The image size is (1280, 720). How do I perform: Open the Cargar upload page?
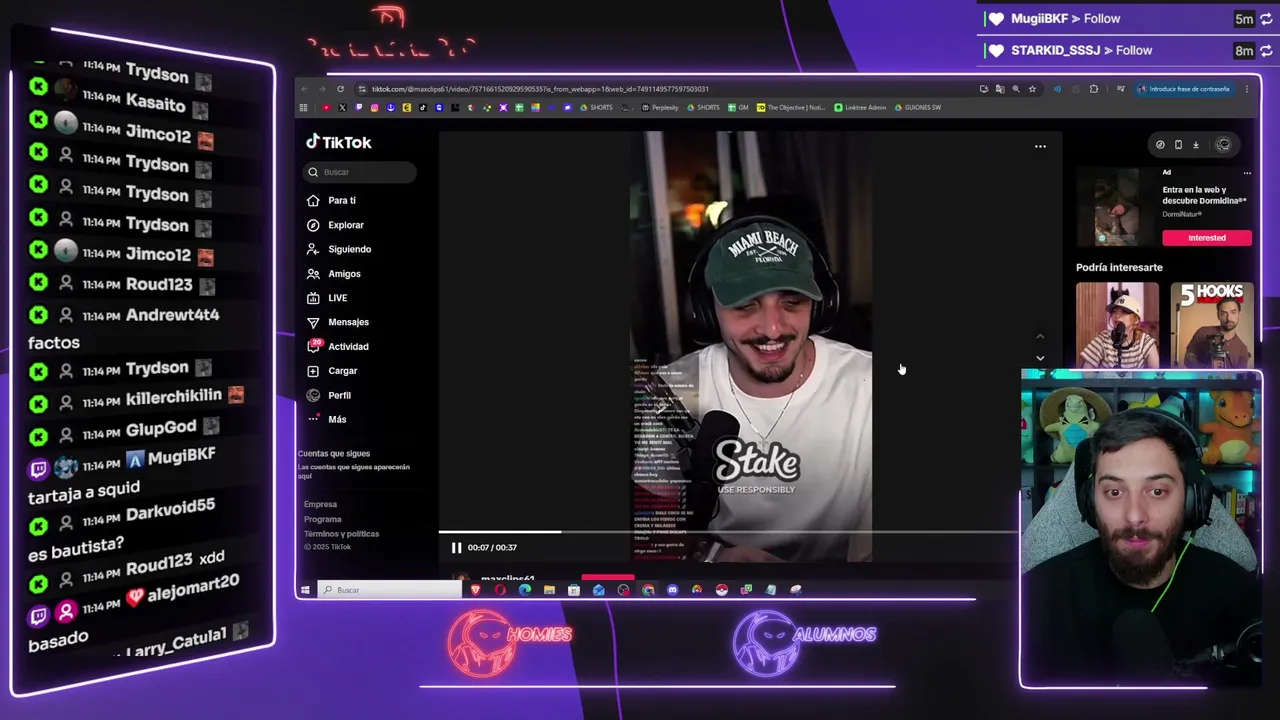pyautogui.click(x=332, y=371)
